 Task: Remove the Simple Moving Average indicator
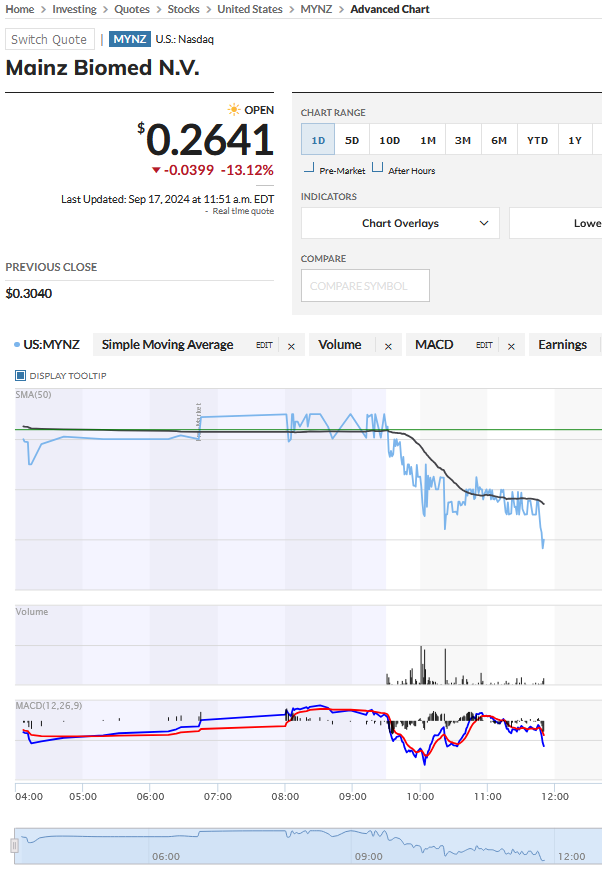[291, 346]
